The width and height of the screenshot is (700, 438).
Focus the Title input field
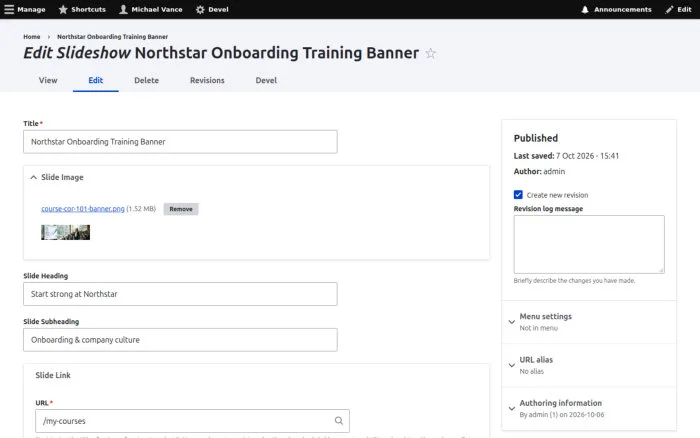pos(180,142)
